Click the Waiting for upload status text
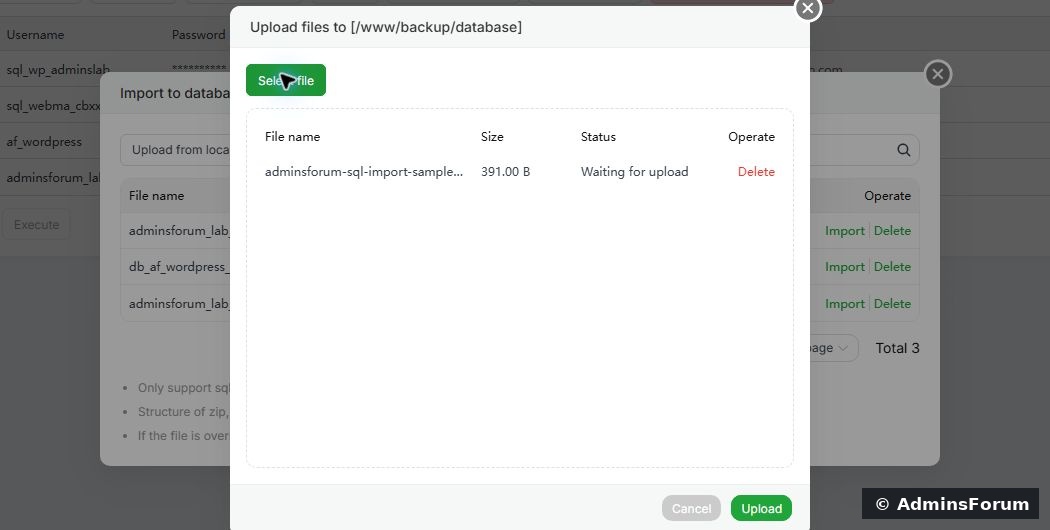 [x=634, y=172]
